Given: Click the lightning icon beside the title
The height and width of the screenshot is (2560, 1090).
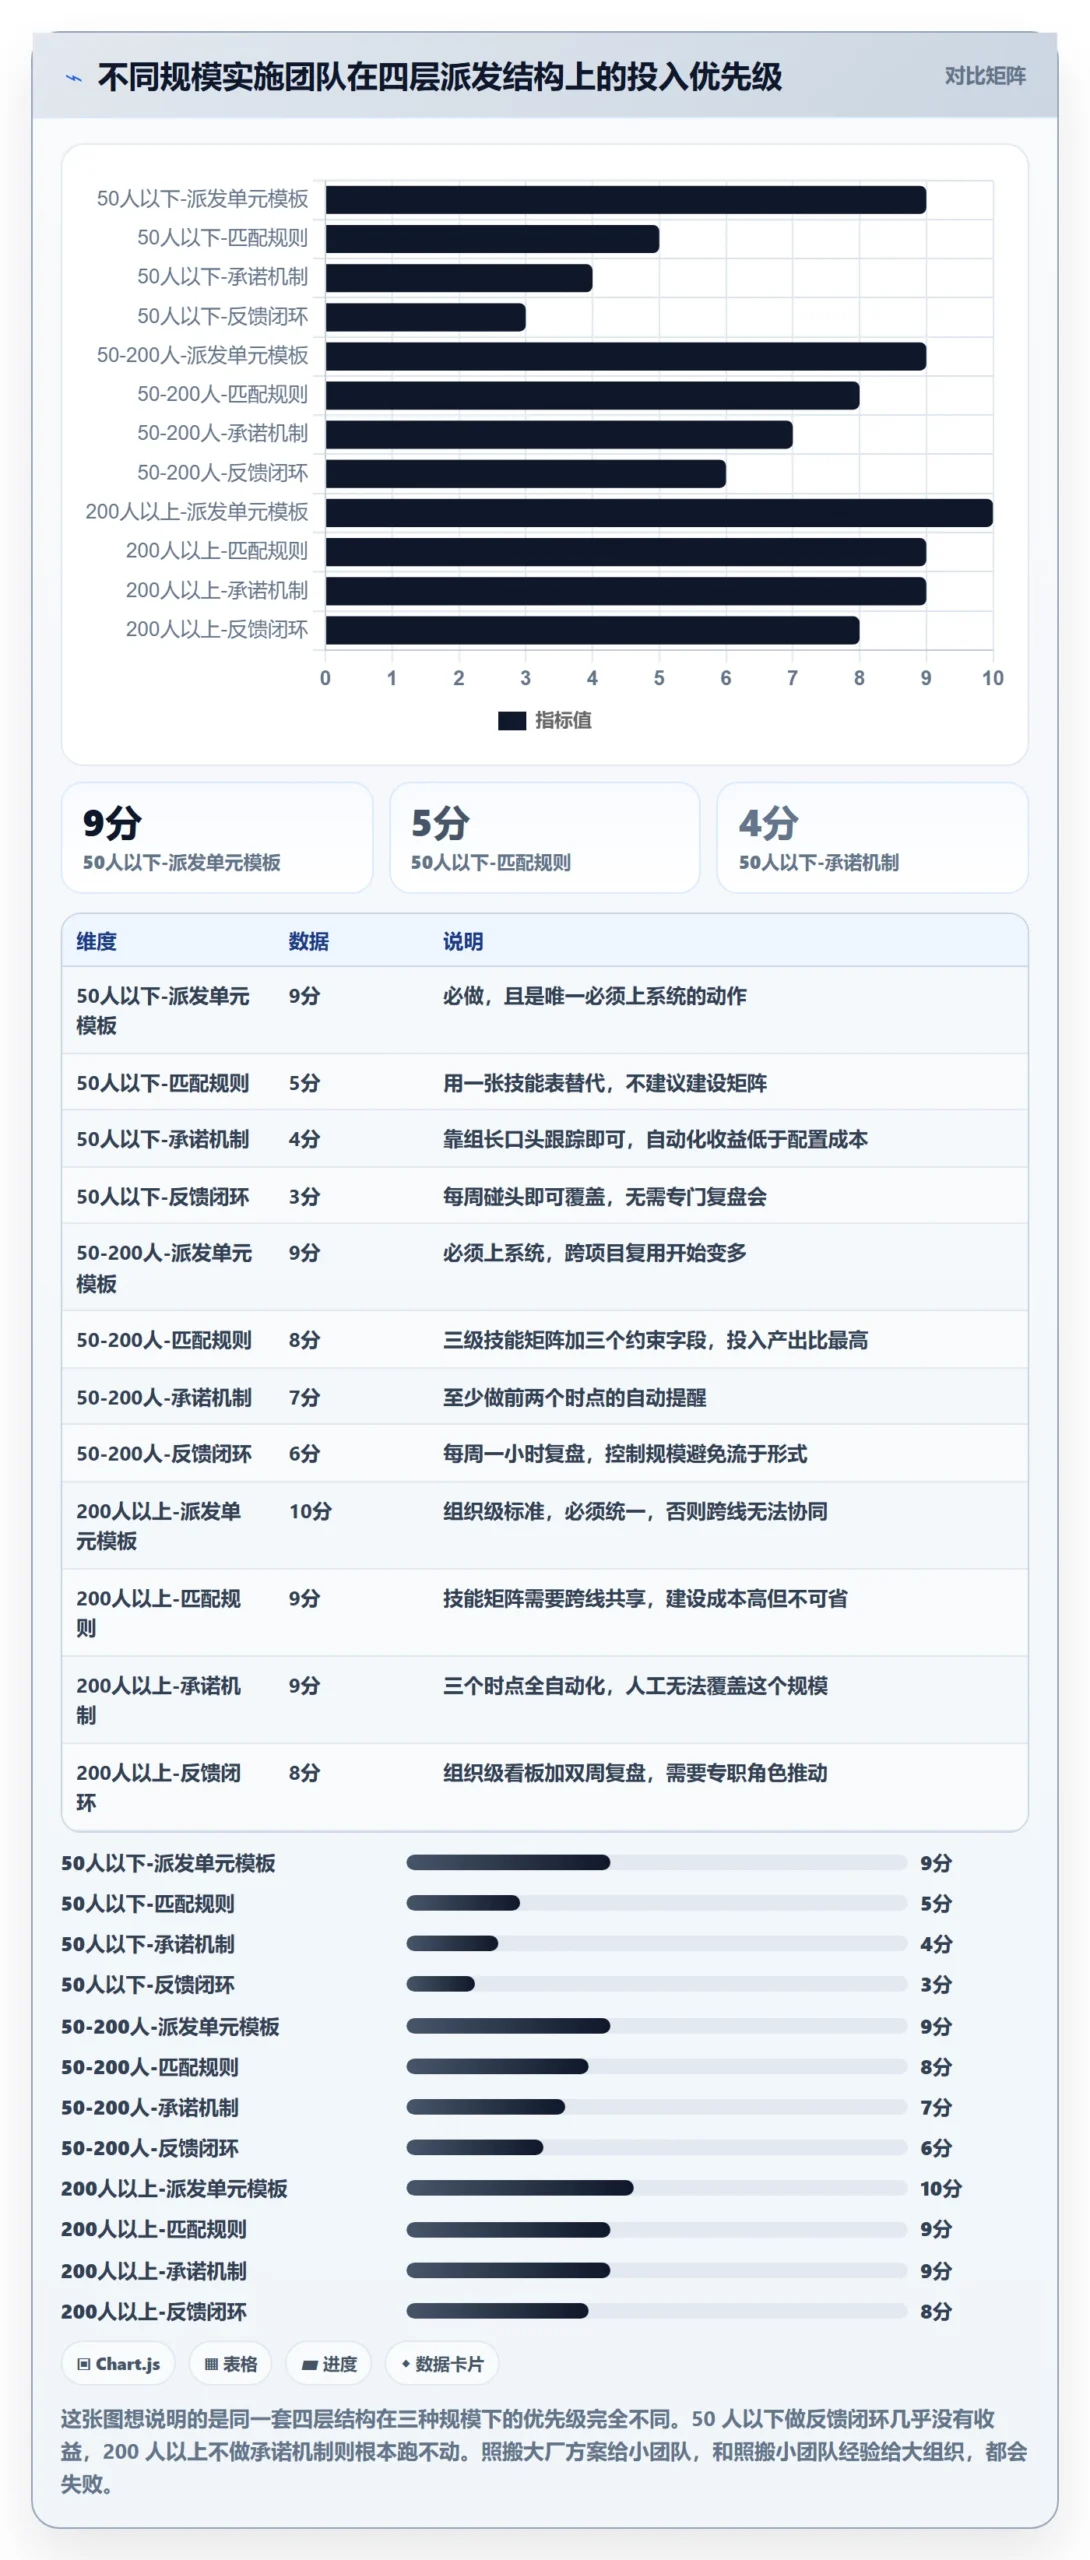Looking at the screenshot, I should click(x=73, y=78).
